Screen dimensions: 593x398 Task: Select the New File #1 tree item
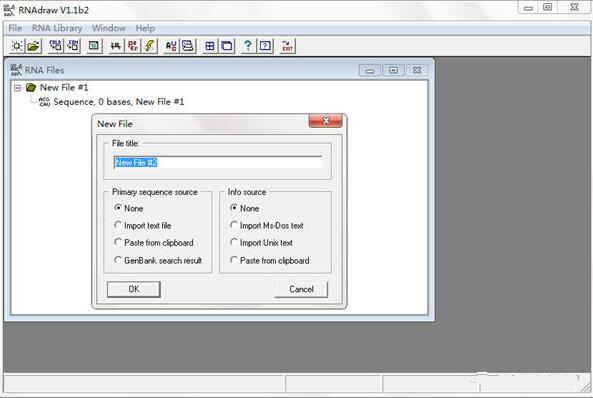64,87
